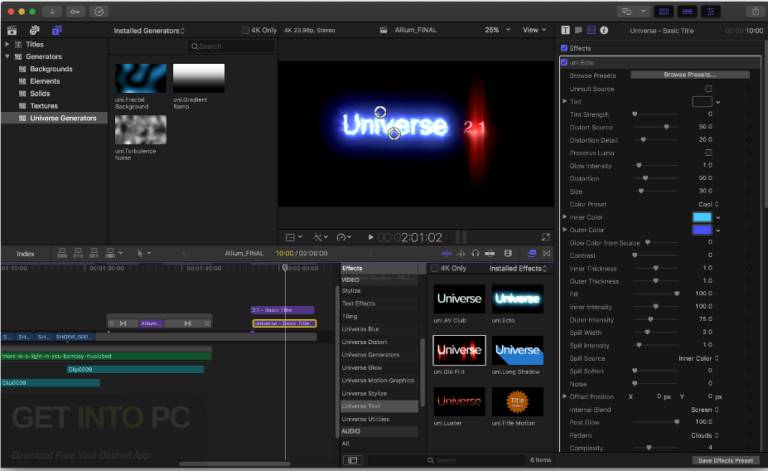This screenshot has height=471, width=768.
Task: Toggle the Inspector panel layout button
Action: point(711,11)
